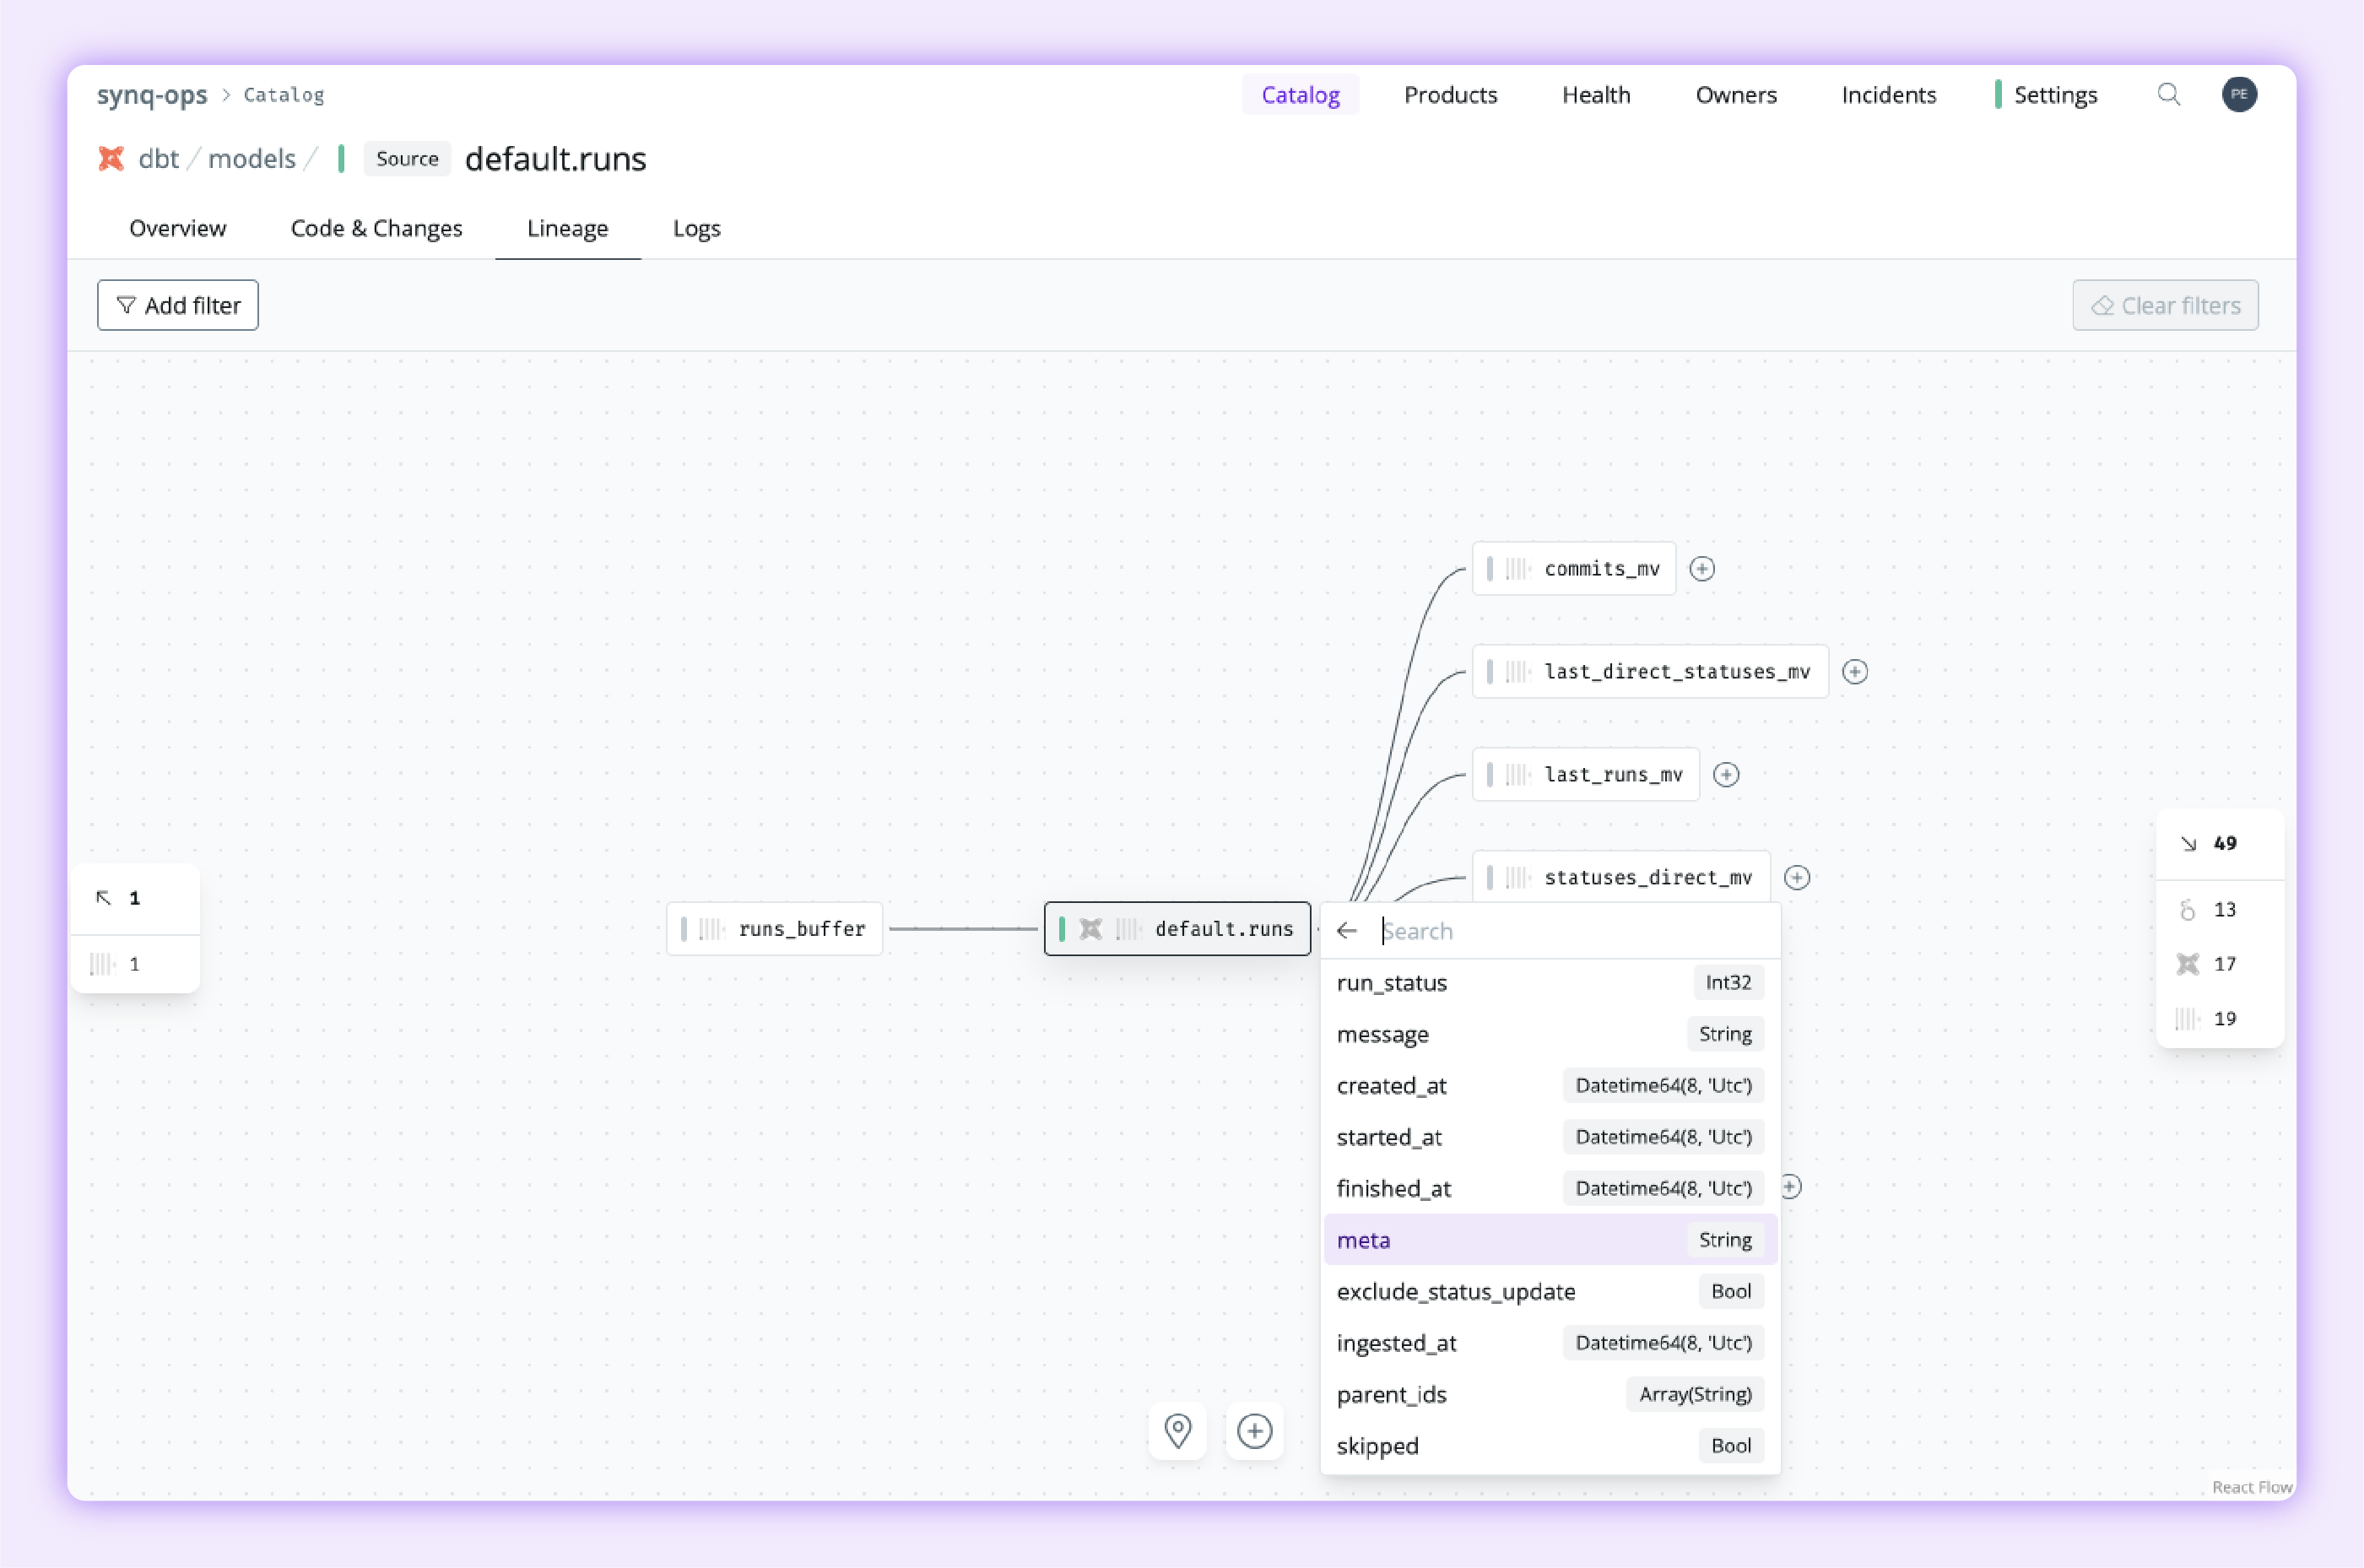Viewport: 2364px width, 1568px height.
Task: Open the PE user avatar menu
Action: (2239, 94)
